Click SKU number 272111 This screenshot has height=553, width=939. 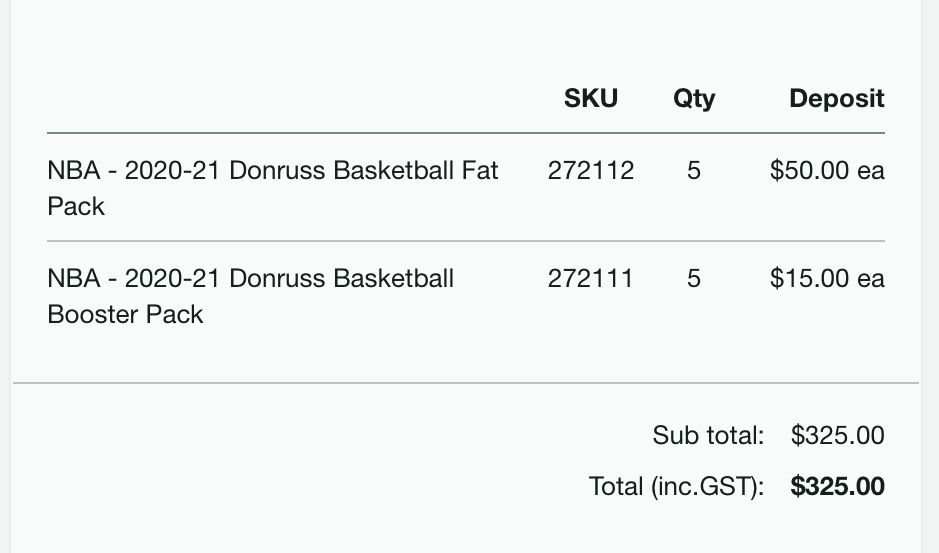point(590,279)
